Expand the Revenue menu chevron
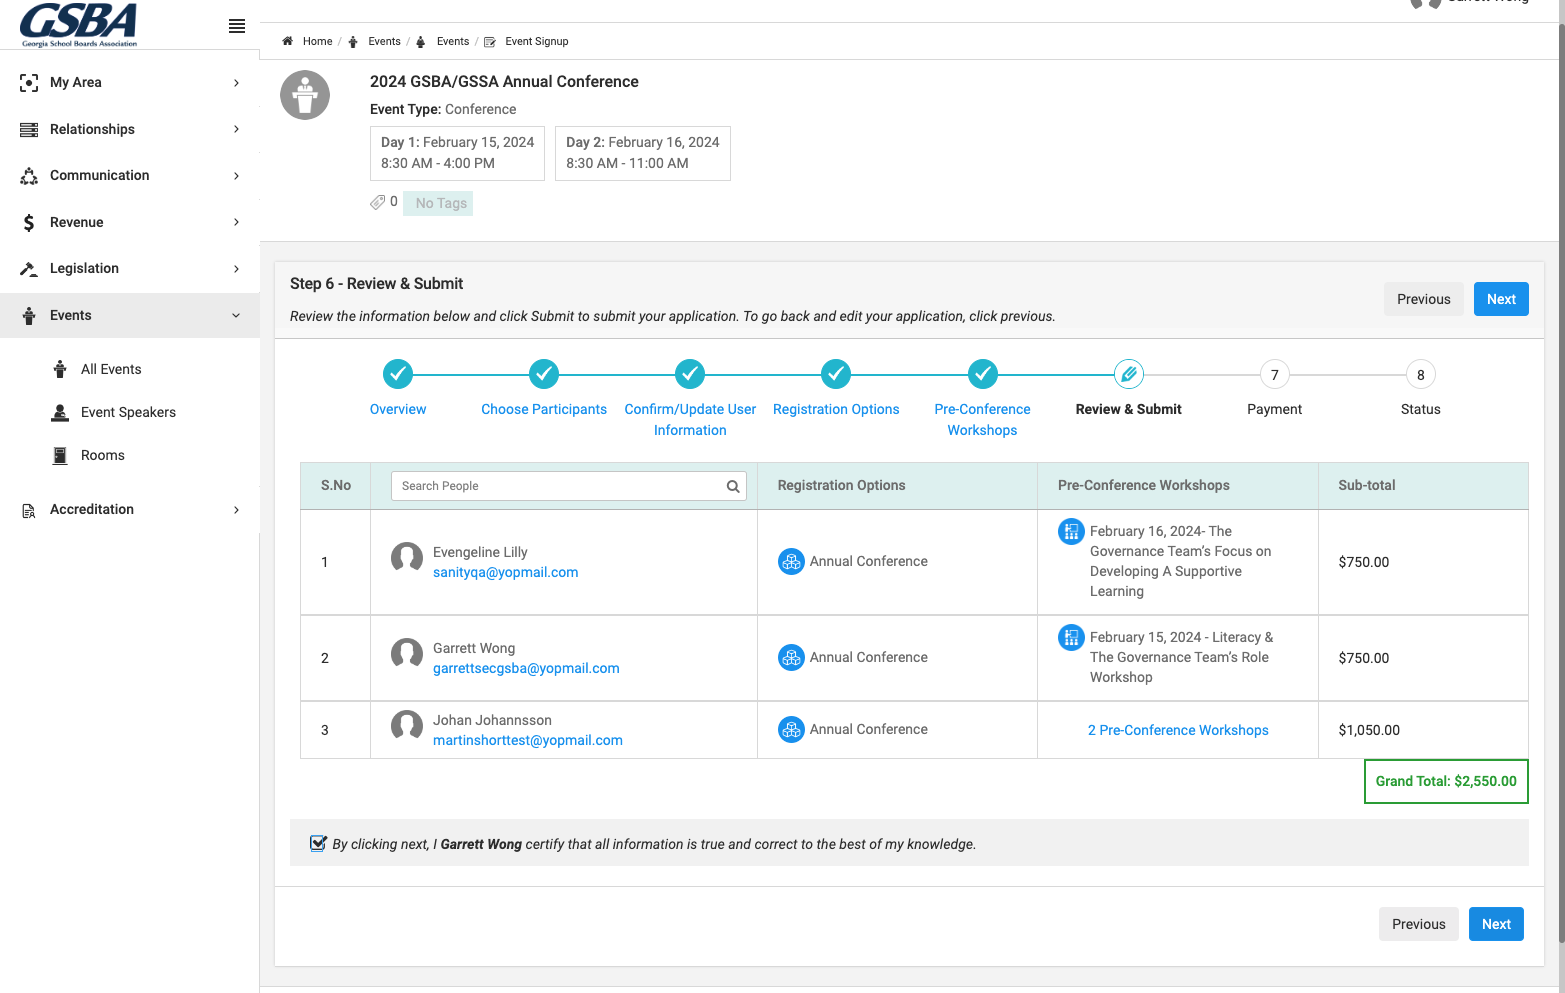This screenshot has width=1565, height=993. tap(236, 222)
